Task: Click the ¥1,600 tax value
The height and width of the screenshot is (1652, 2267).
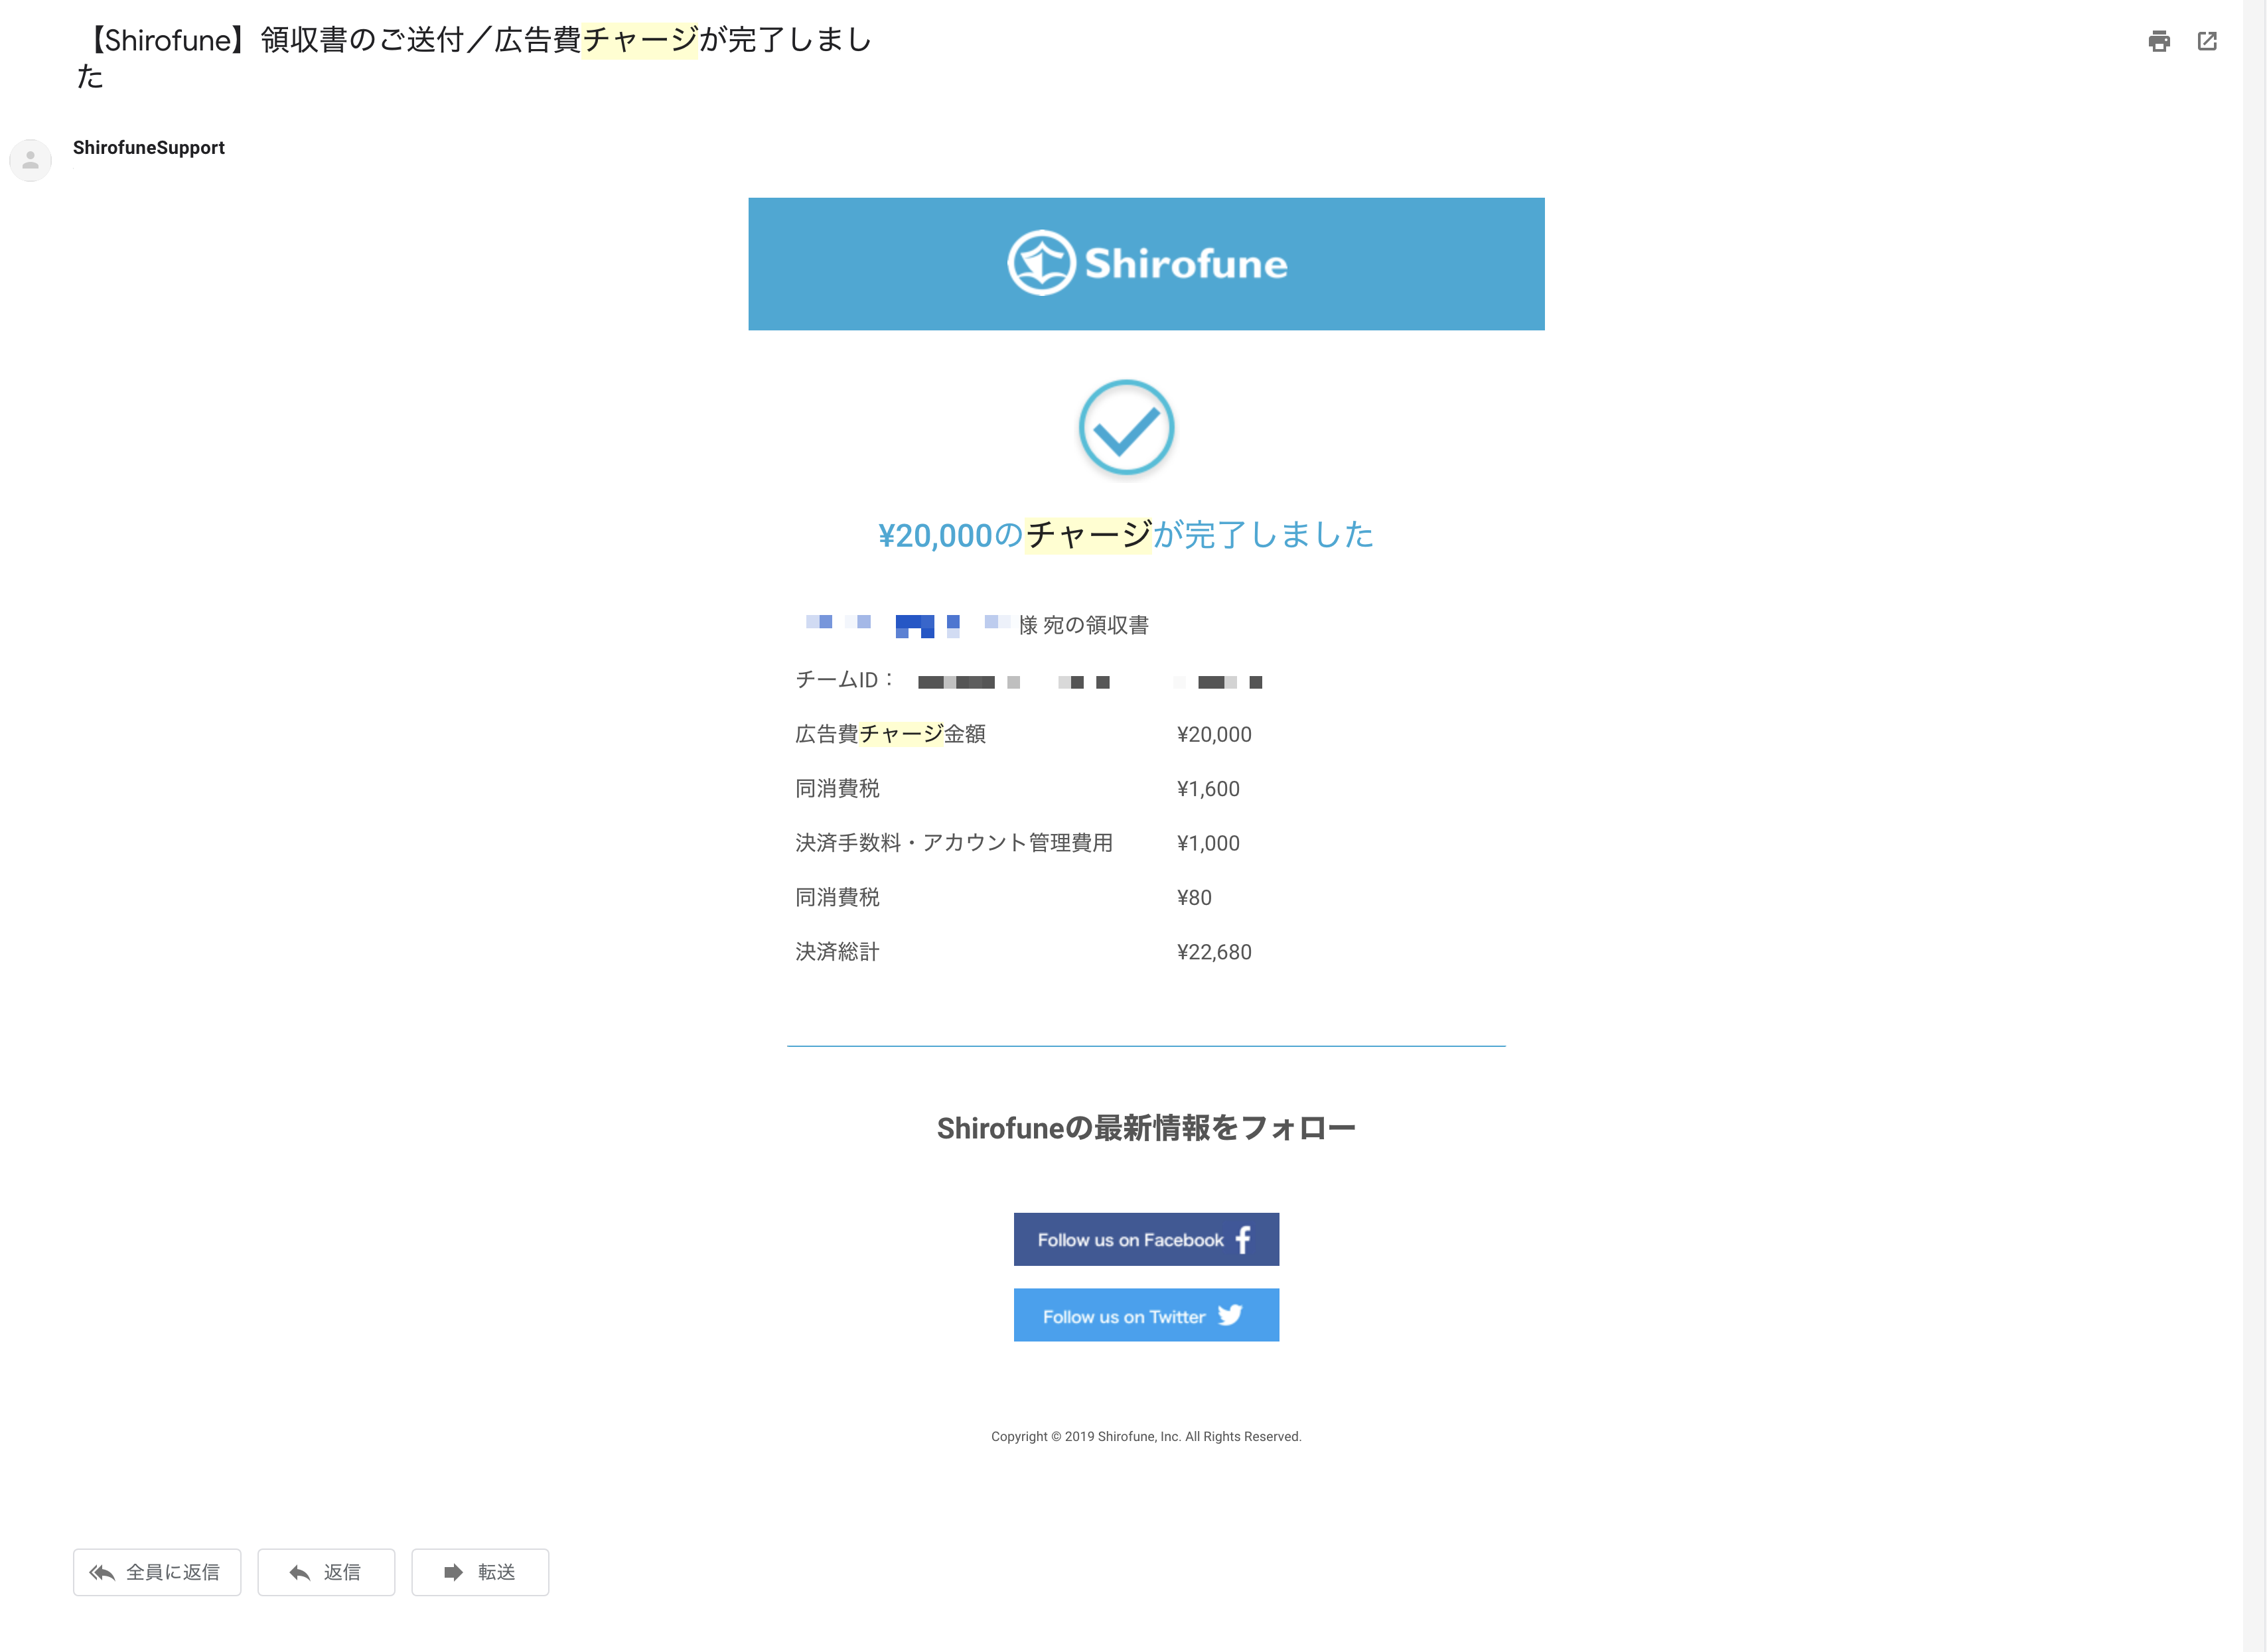Action: click(1208, 789)
